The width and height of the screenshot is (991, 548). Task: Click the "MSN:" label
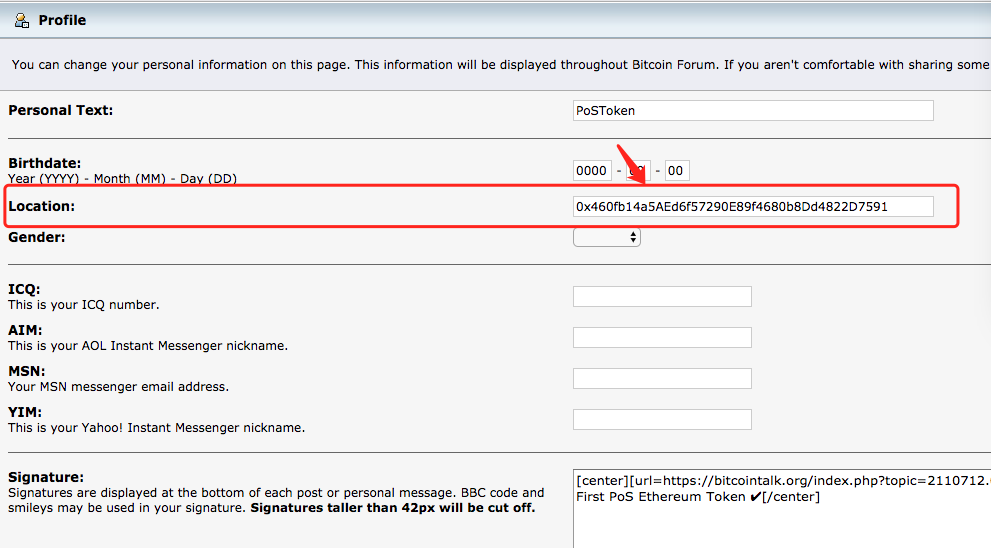pos(25,371)
